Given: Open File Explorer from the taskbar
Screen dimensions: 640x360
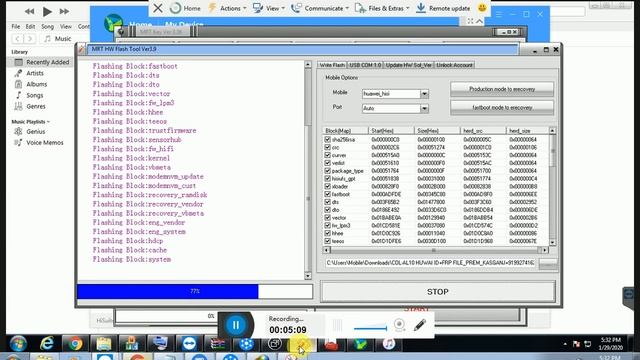Looking at the screenshot, I should click(104, 344).
